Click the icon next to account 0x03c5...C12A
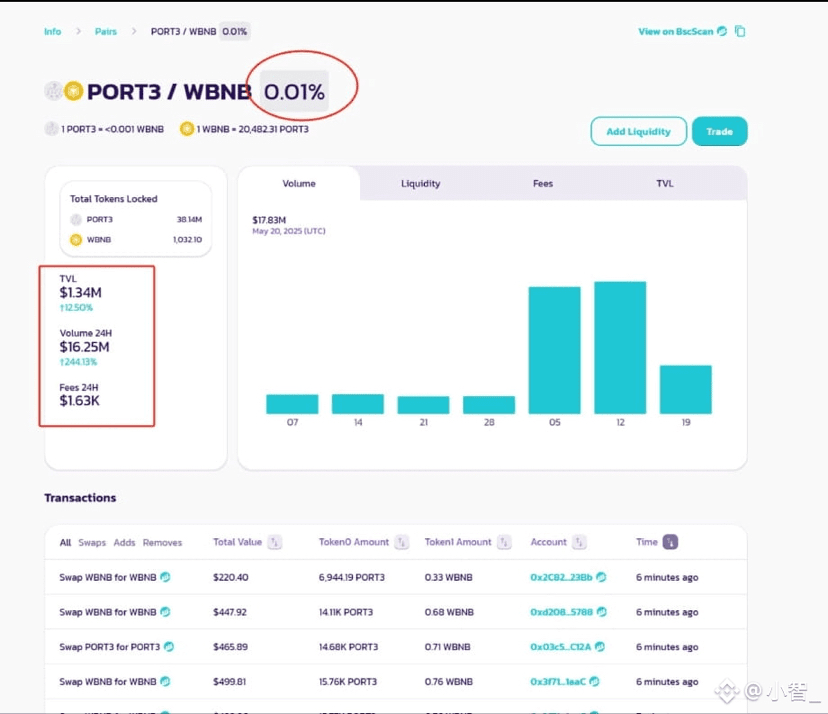The image size is (828, 714). pos(600,646)
